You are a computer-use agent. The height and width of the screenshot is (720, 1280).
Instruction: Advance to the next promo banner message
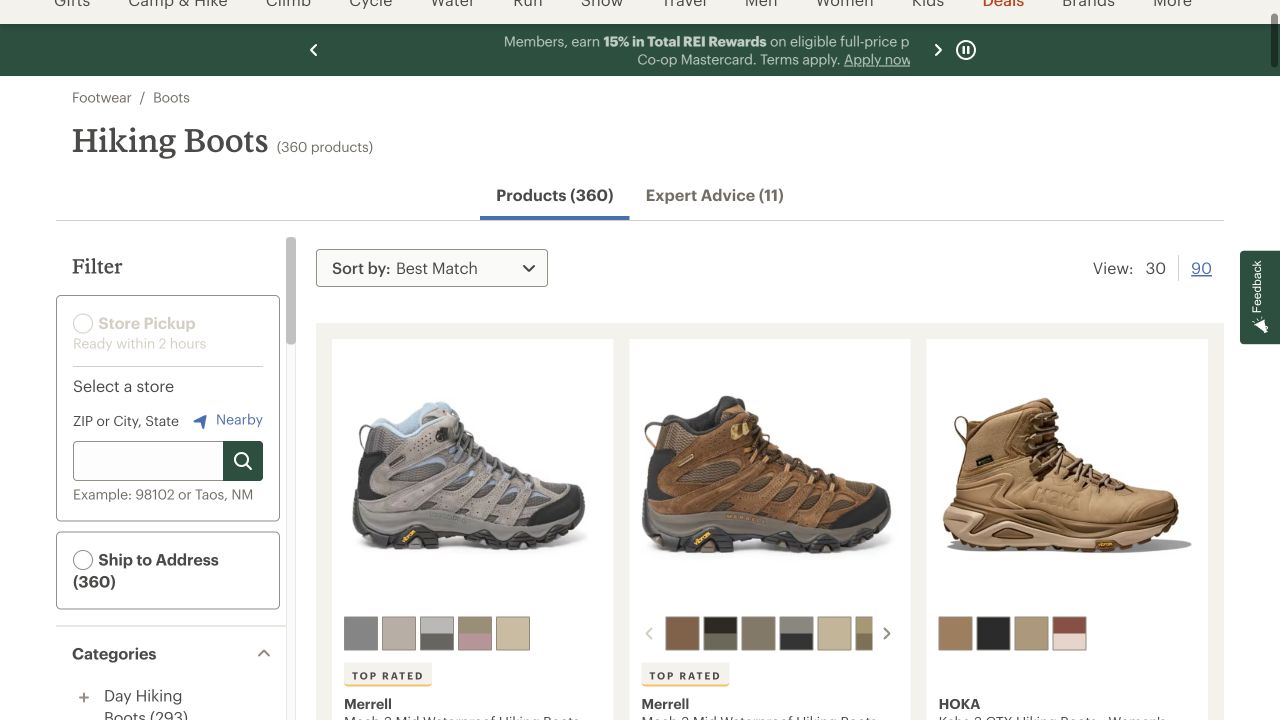click(938, 50)
